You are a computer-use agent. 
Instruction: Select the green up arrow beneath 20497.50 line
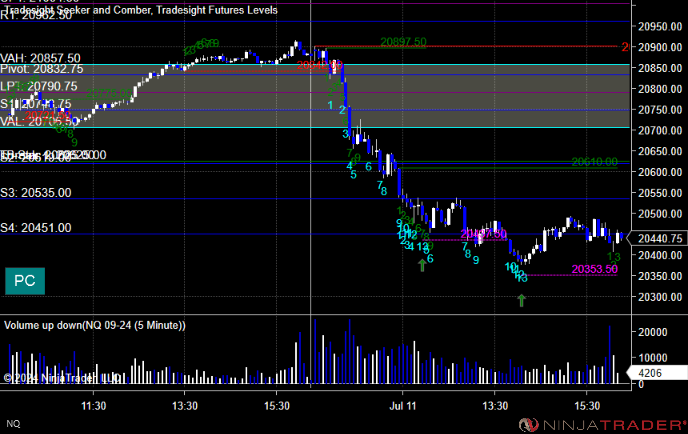click(x=422, y=265)
